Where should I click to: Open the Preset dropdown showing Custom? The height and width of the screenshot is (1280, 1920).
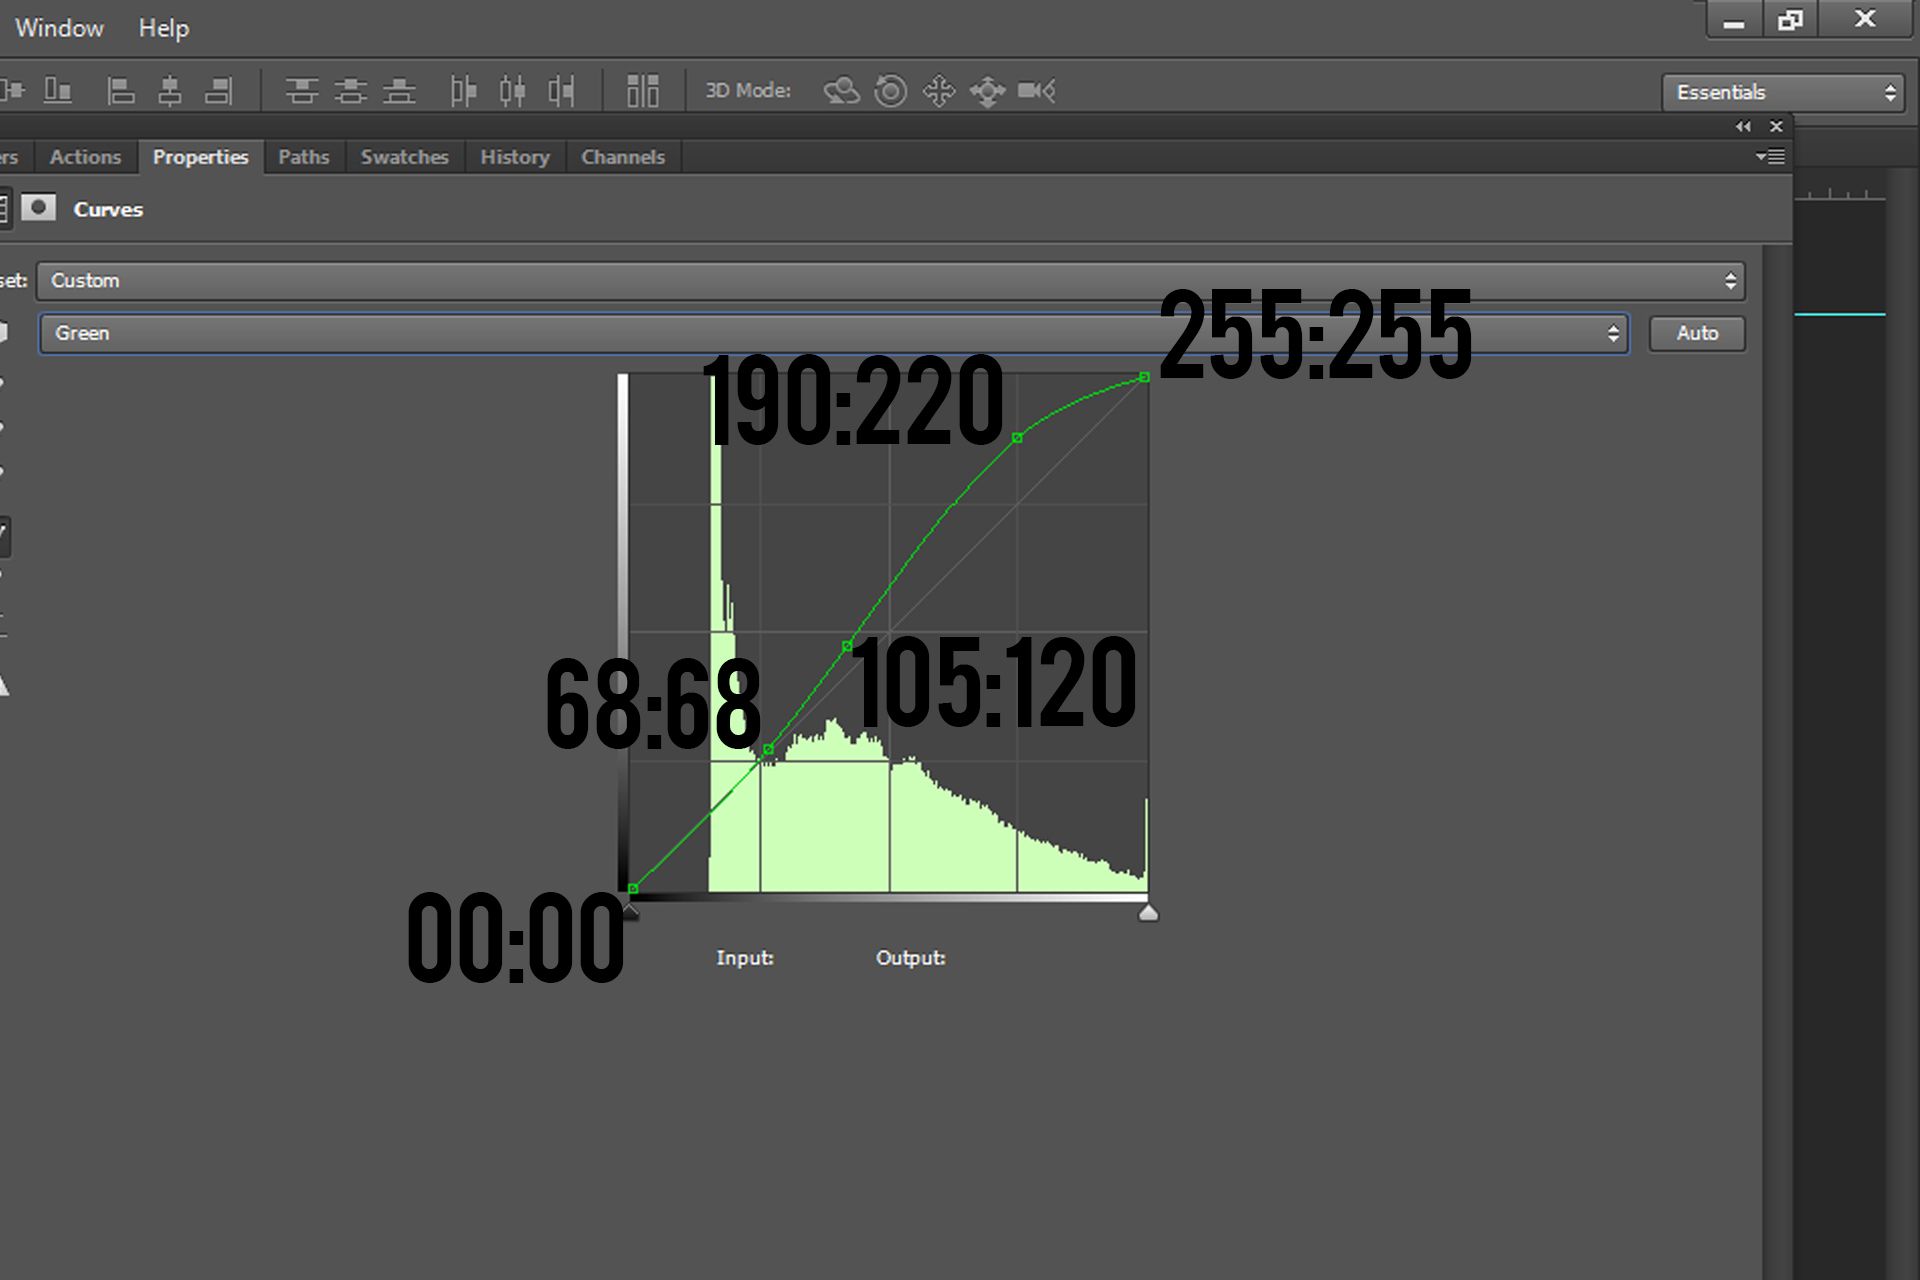[890, 281]
